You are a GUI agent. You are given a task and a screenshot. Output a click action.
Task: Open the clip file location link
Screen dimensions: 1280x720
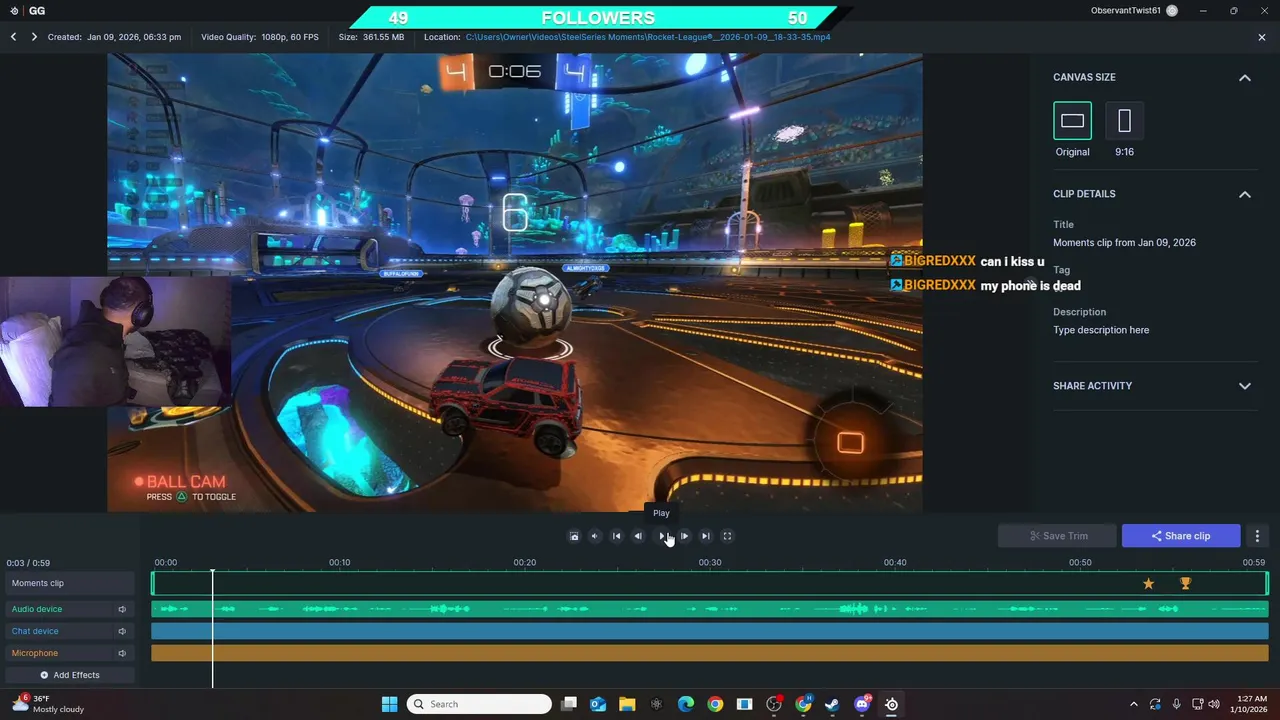click(x=648, y=37)
